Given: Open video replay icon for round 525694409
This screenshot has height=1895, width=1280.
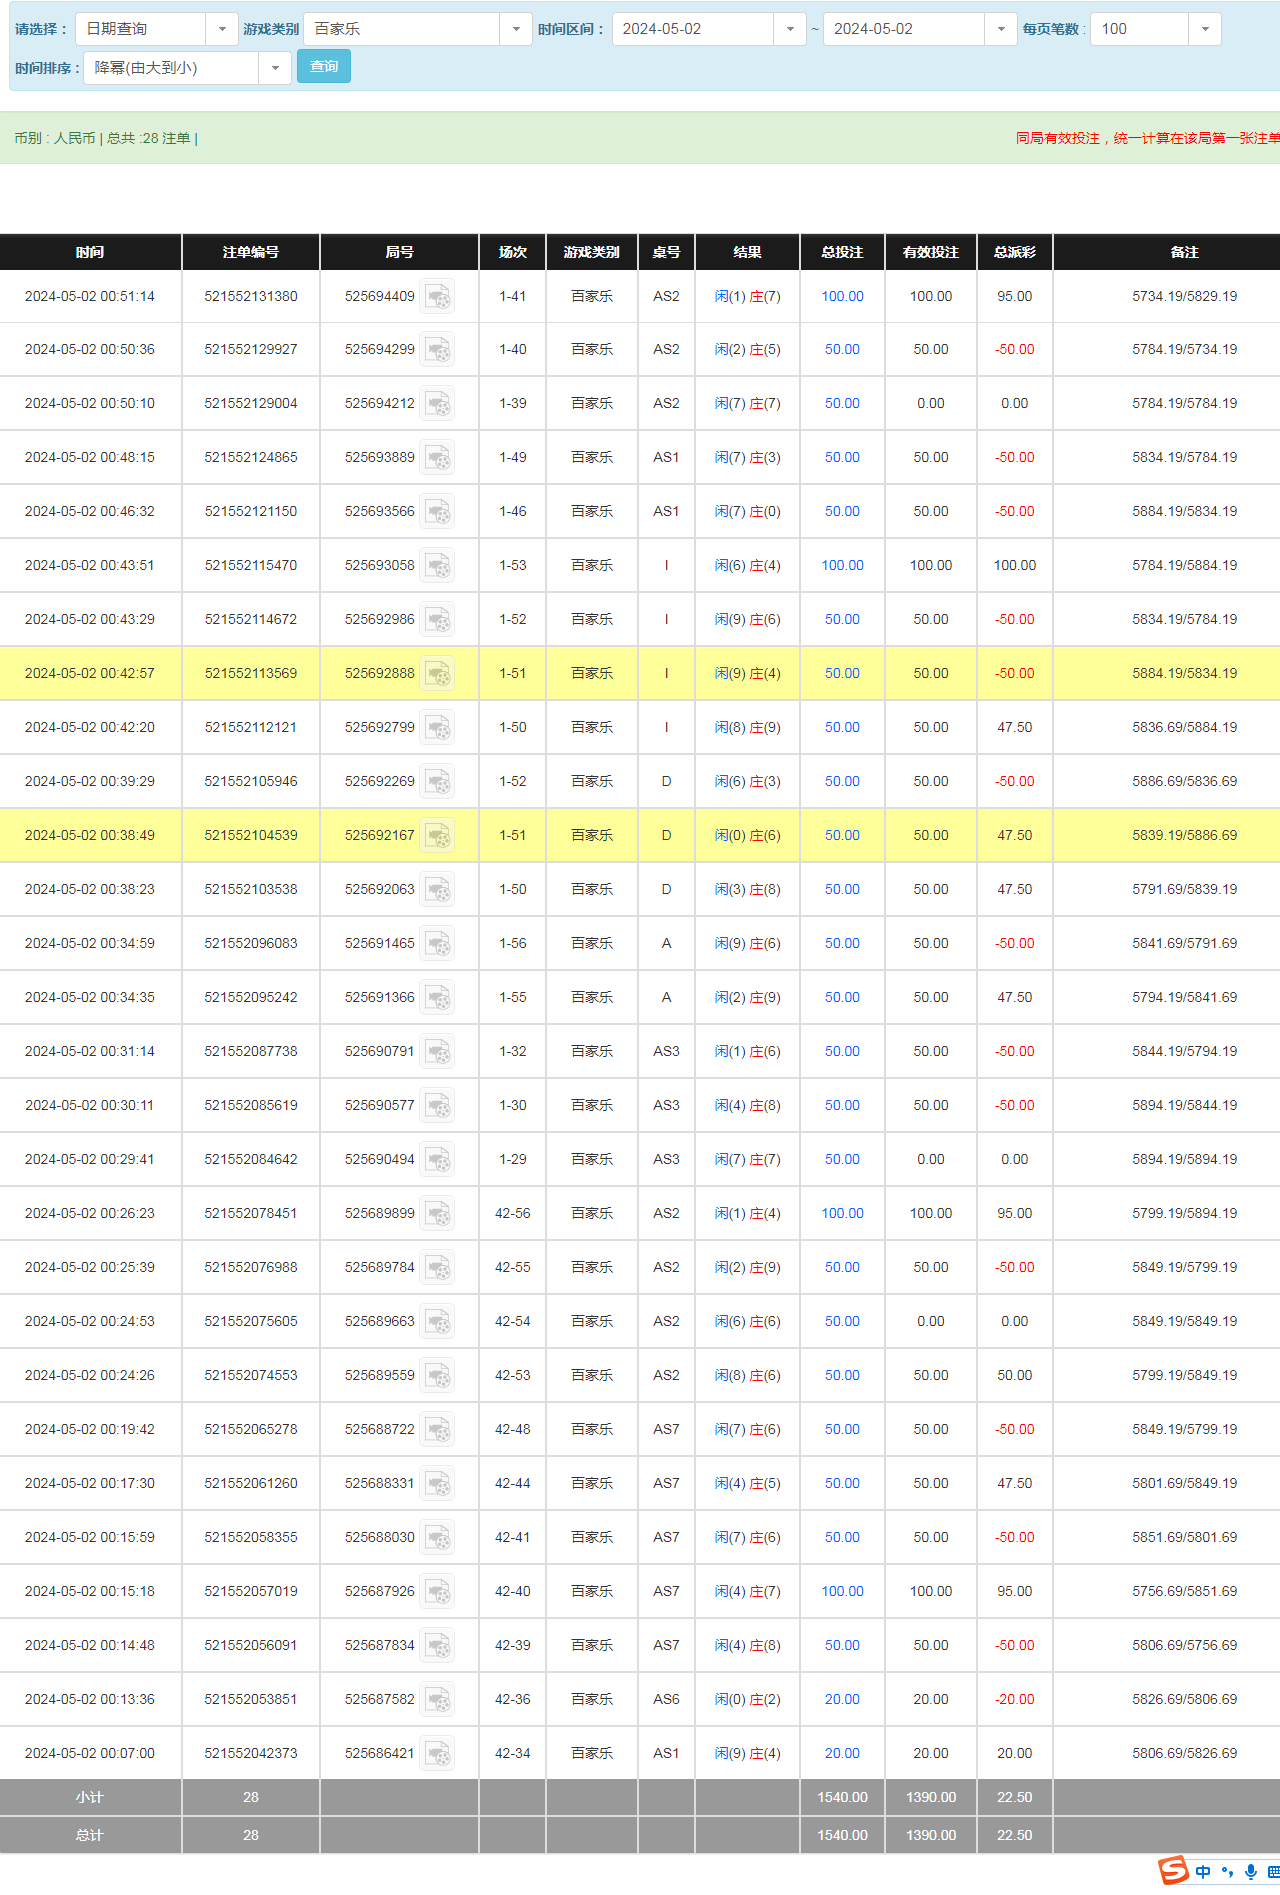Looking at the screenshot, I should [437, 297].
